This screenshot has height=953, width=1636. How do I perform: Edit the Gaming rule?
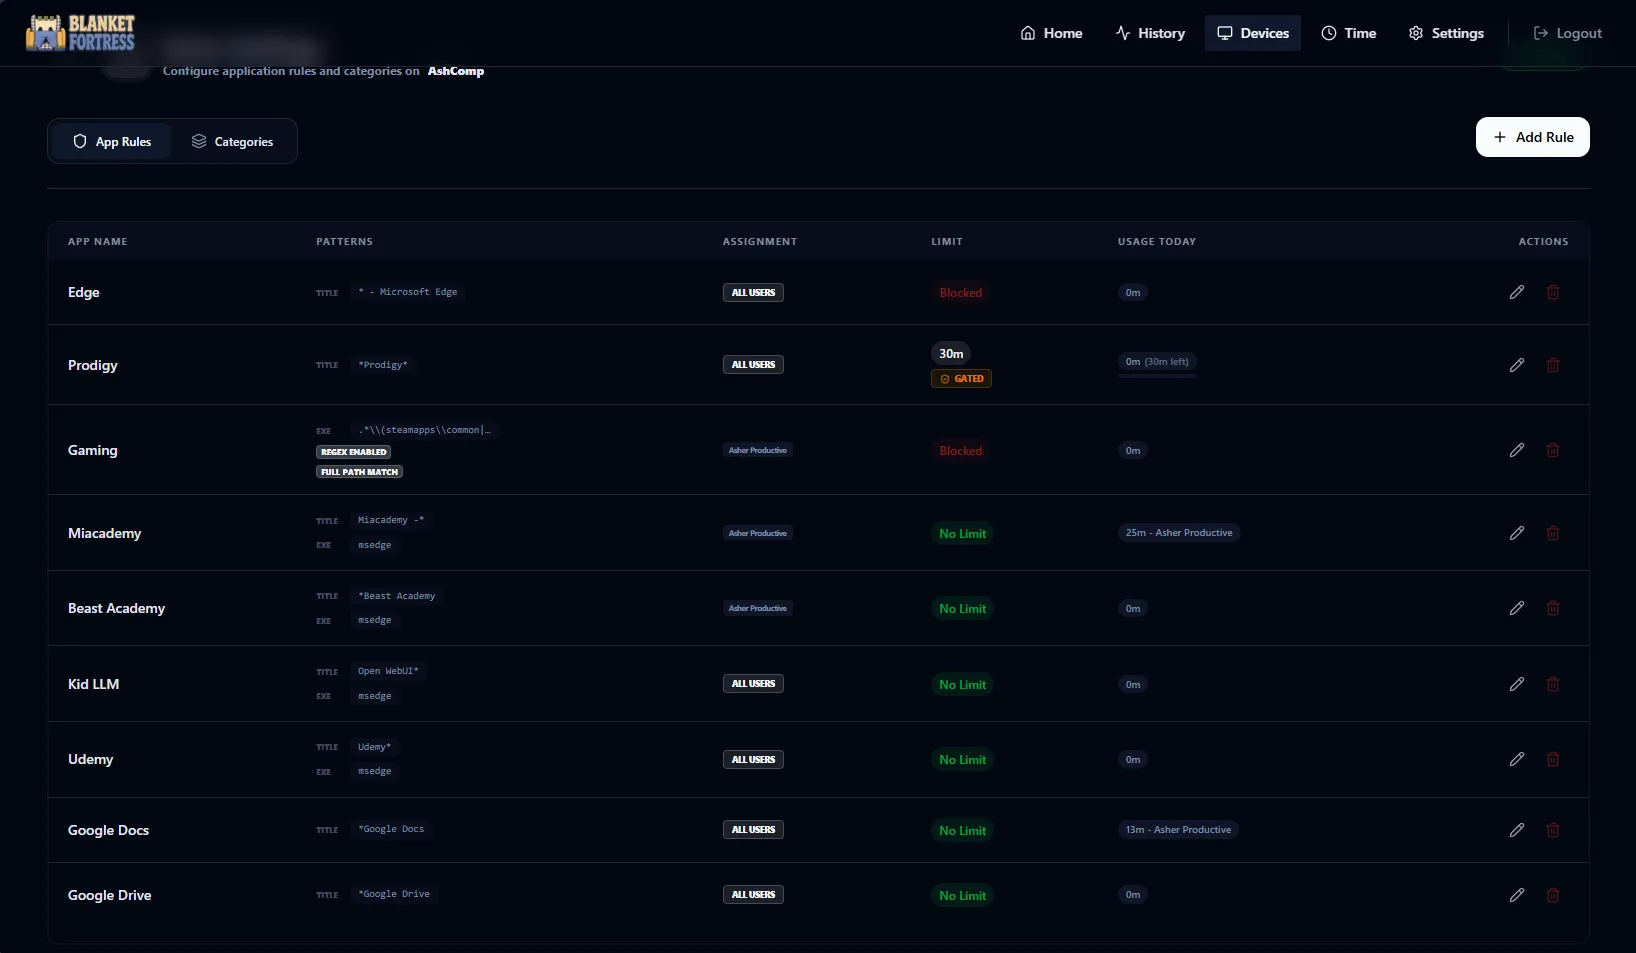1517,450
